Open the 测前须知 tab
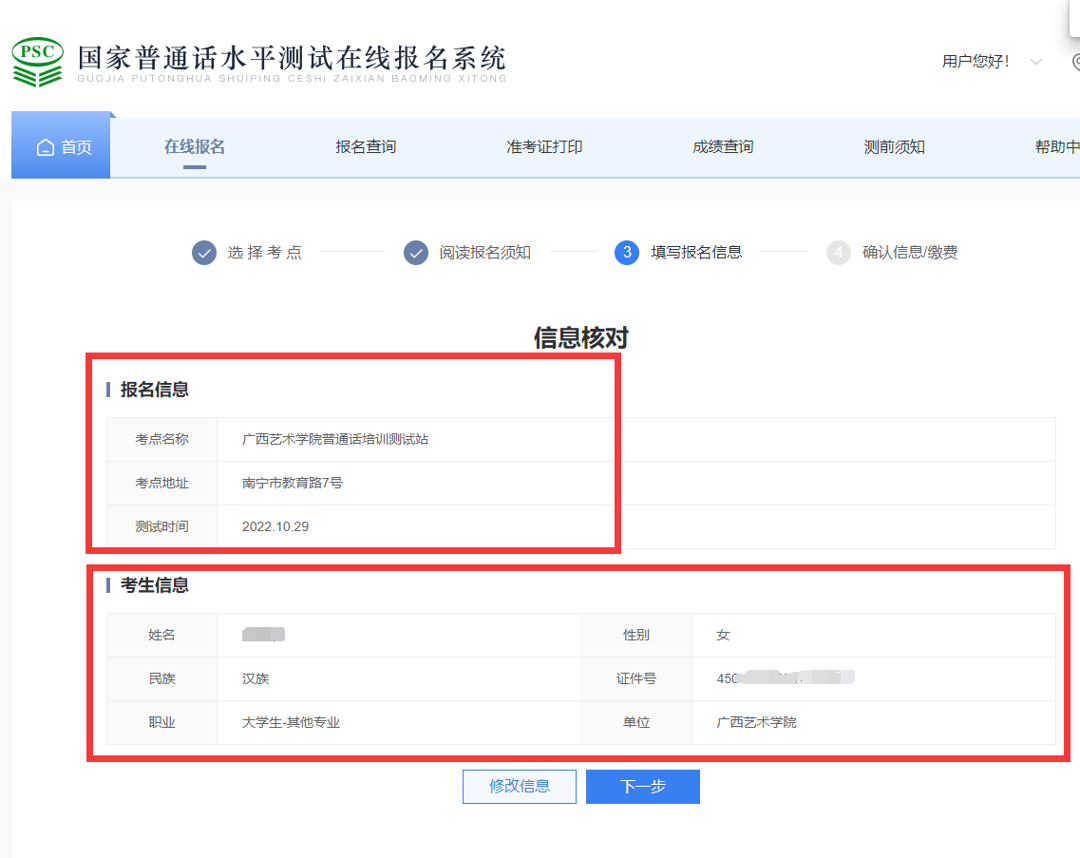 [x=894, y=147]
